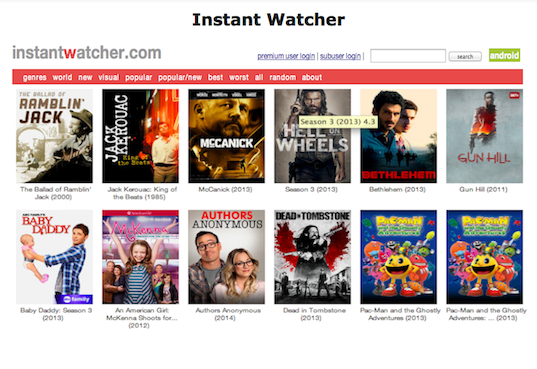Open the Authors Anonymous poster
537x369 pixels.
coord(226,257)
